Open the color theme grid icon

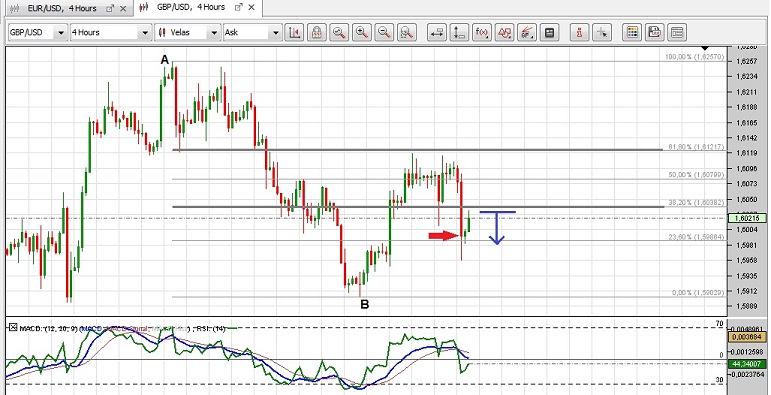[x=632, y=33]
